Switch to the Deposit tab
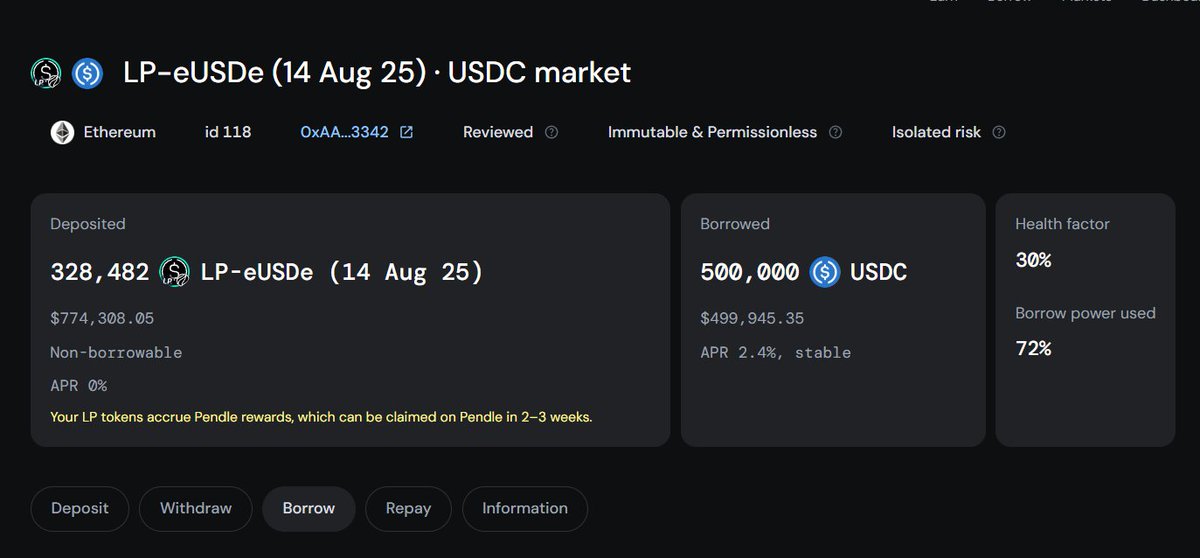The image size is (1200, 558). tap(80, 508)
